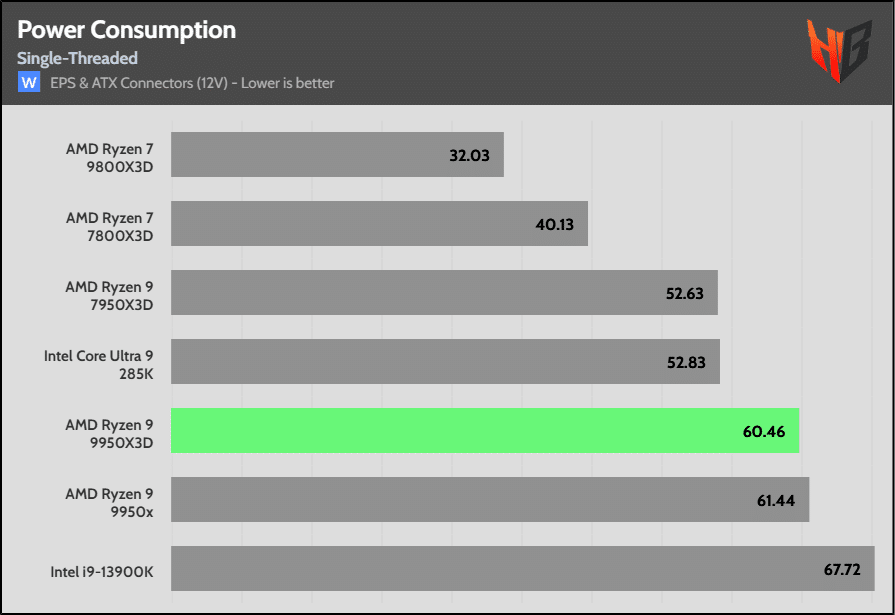Screen dimensions: 895x615
Task: Click the 32.03 value on the top bar
Action: (x=470, y=156)
